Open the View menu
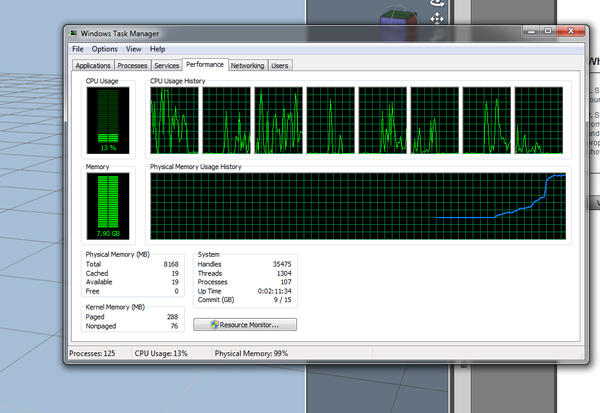This screenshot has height=413, width=600. 134,49
